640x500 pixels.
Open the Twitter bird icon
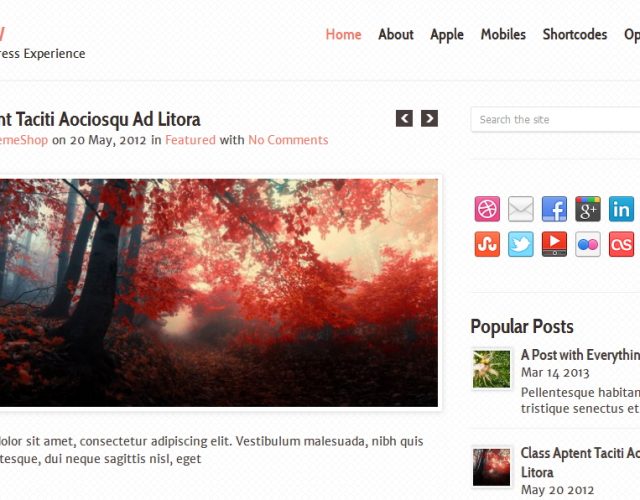point(520,244)
